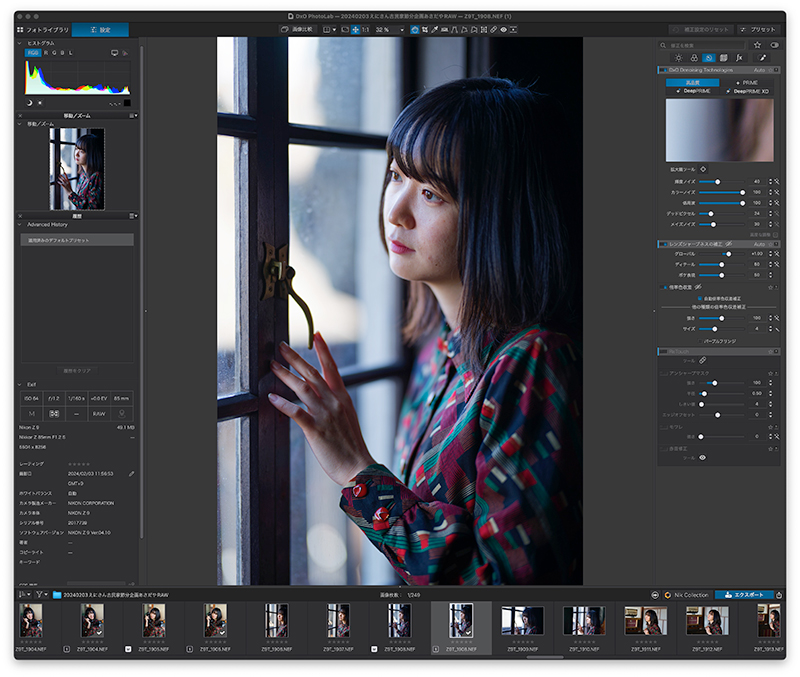800x677 pixels.
Task: Click the magnifier loupe tool target icon
Action: click(702, 169)
